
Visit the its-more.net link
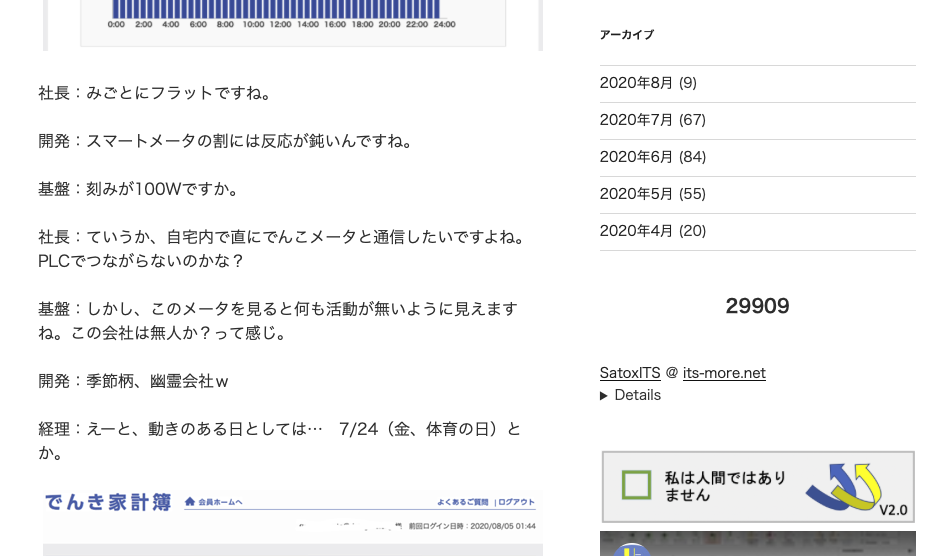tap(724, 373)
